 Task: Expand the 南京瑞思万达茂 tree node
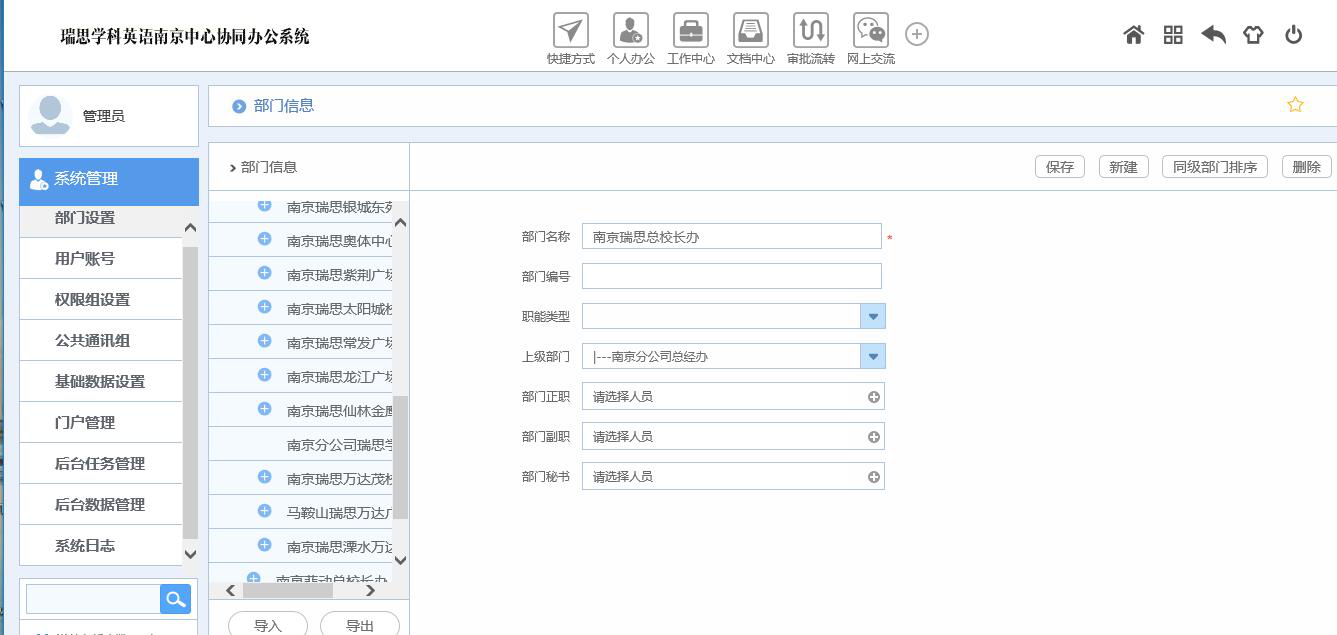point(264,477)
